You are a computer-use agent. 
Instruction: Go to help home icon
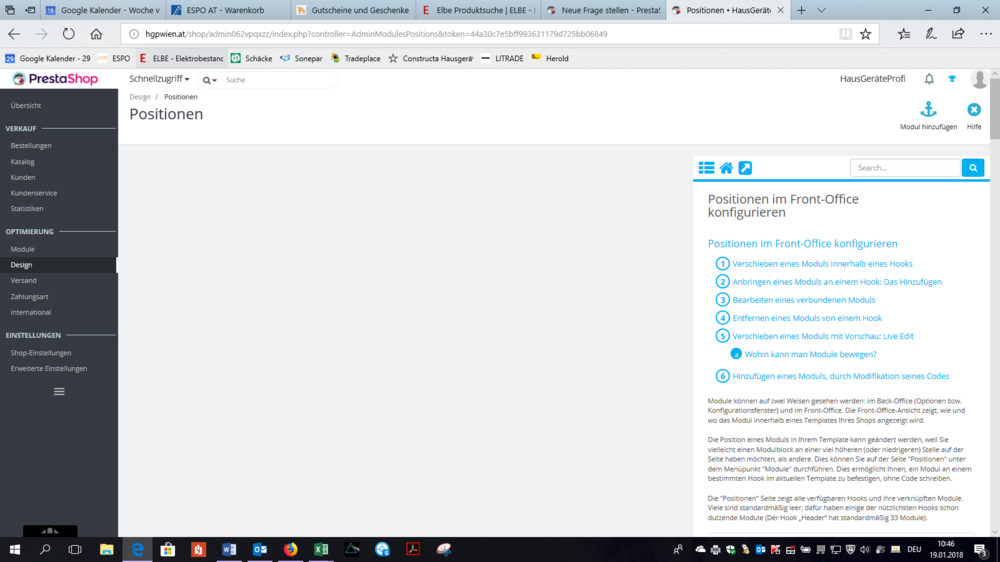pyautogui.click(x=726, y=168)
